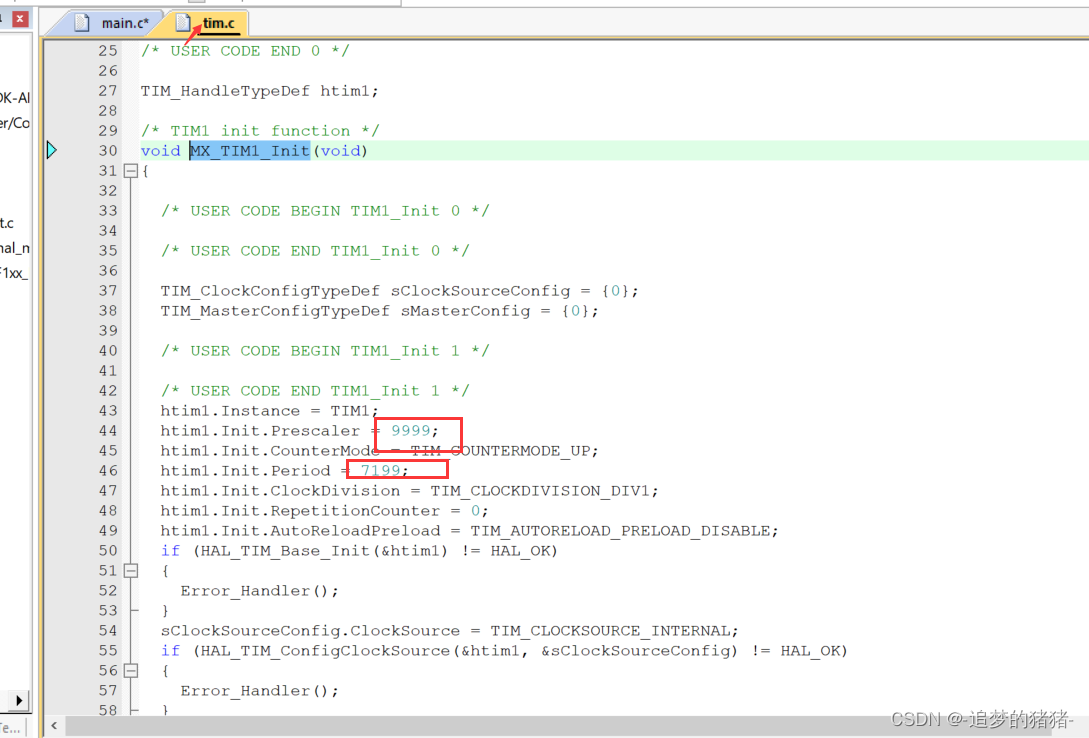Click 'USER CODE BEGIN TIM1_Init 1' comment

[325, 351]
